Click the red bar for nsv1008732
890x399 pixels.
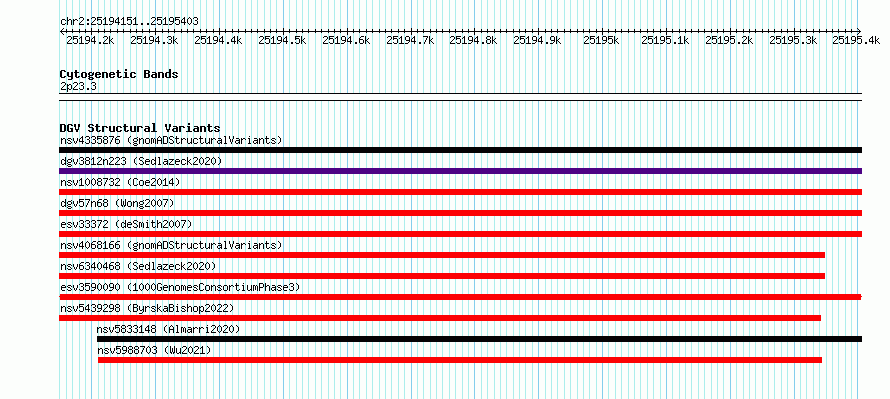460,192
